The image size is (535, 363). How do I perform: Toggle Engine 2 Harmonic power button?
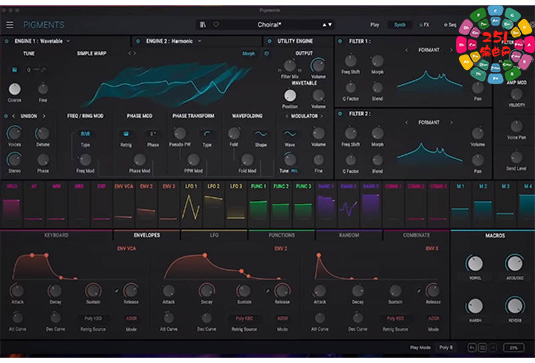[138, 41]
